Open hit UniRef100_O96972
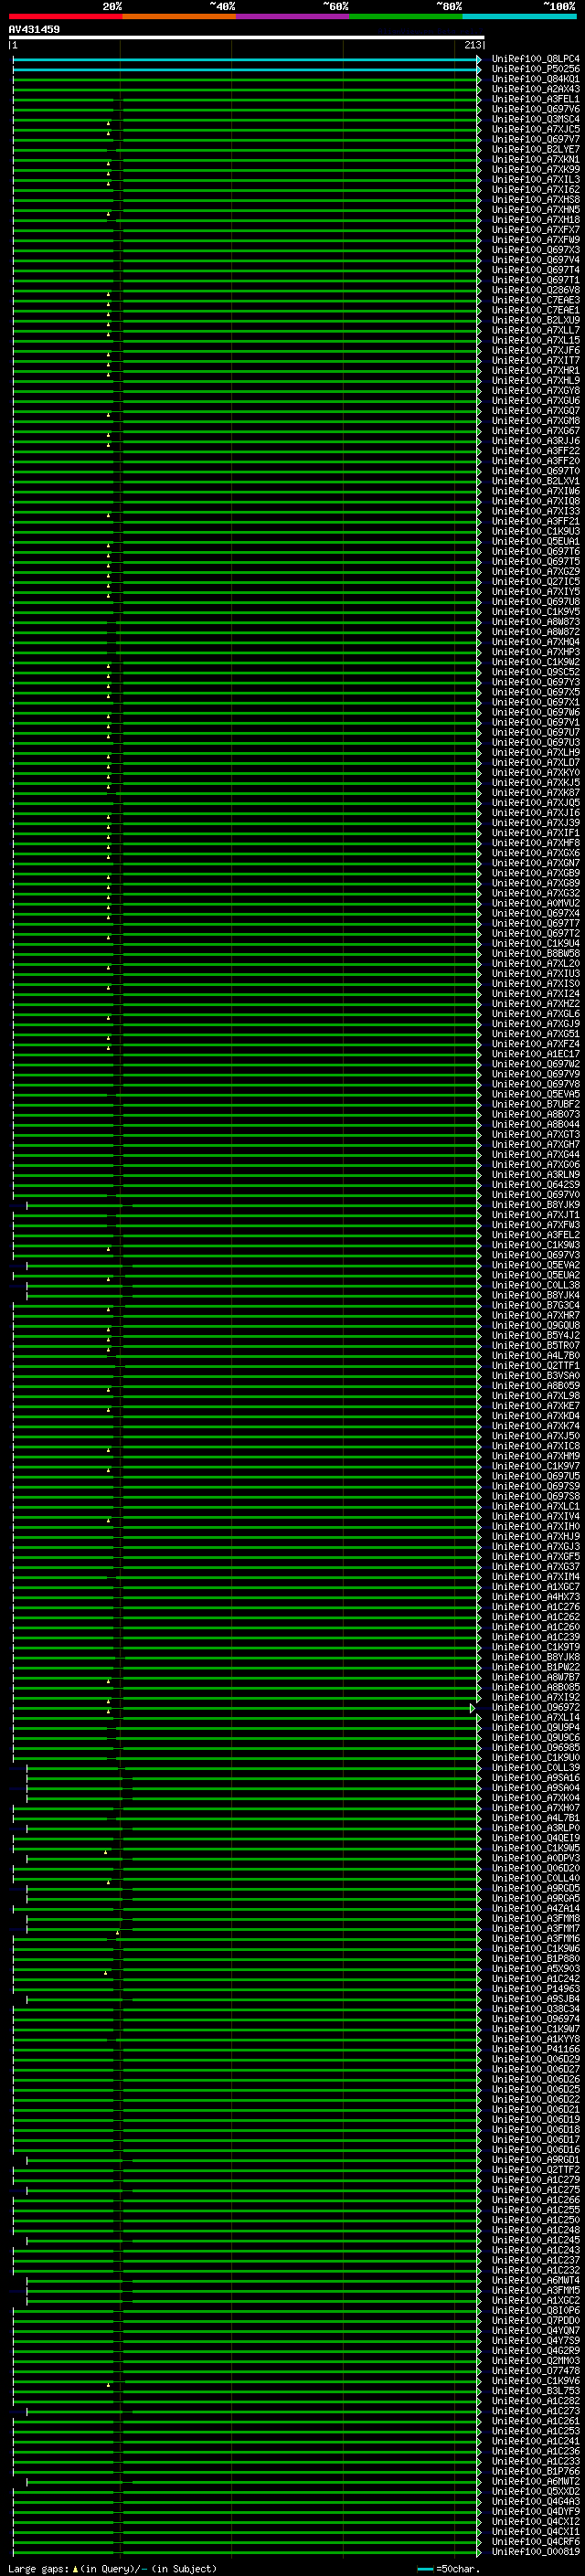585x2576 pixels. (521, 1708)
